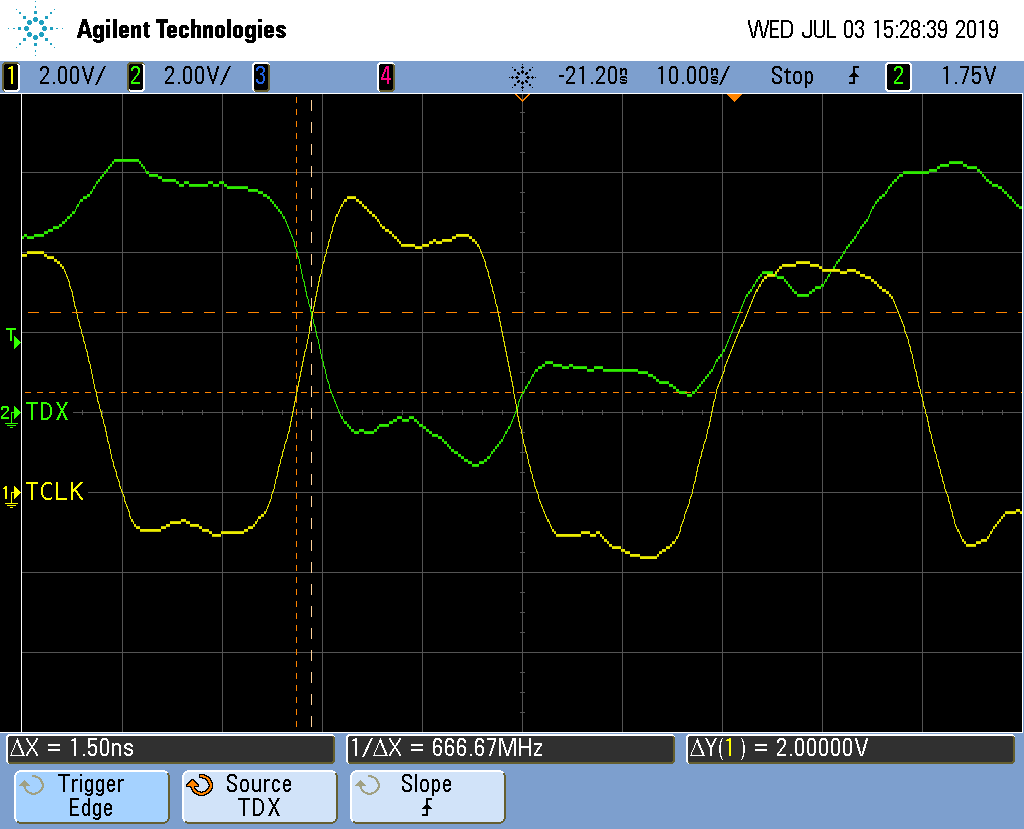This screenshot has width=1024, height=829.
Task: Click the trigger delay sunburst icon
Action: point(521,76)
